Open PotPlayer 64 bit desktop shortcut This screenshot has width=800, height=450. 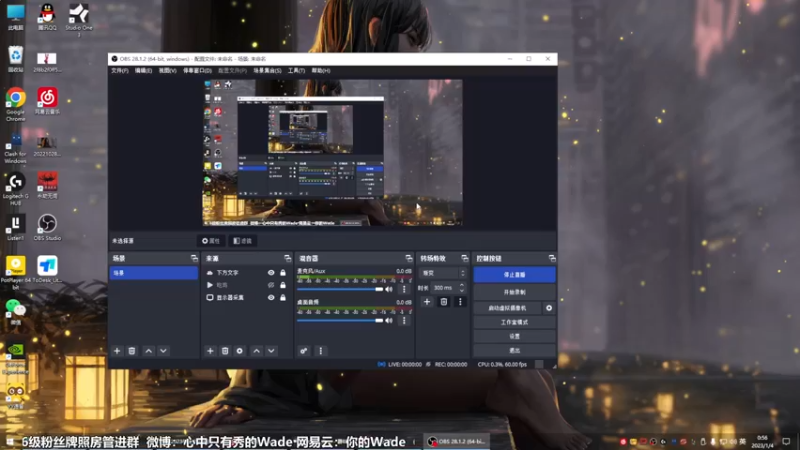pyautogui.click(x=15, y=273)
